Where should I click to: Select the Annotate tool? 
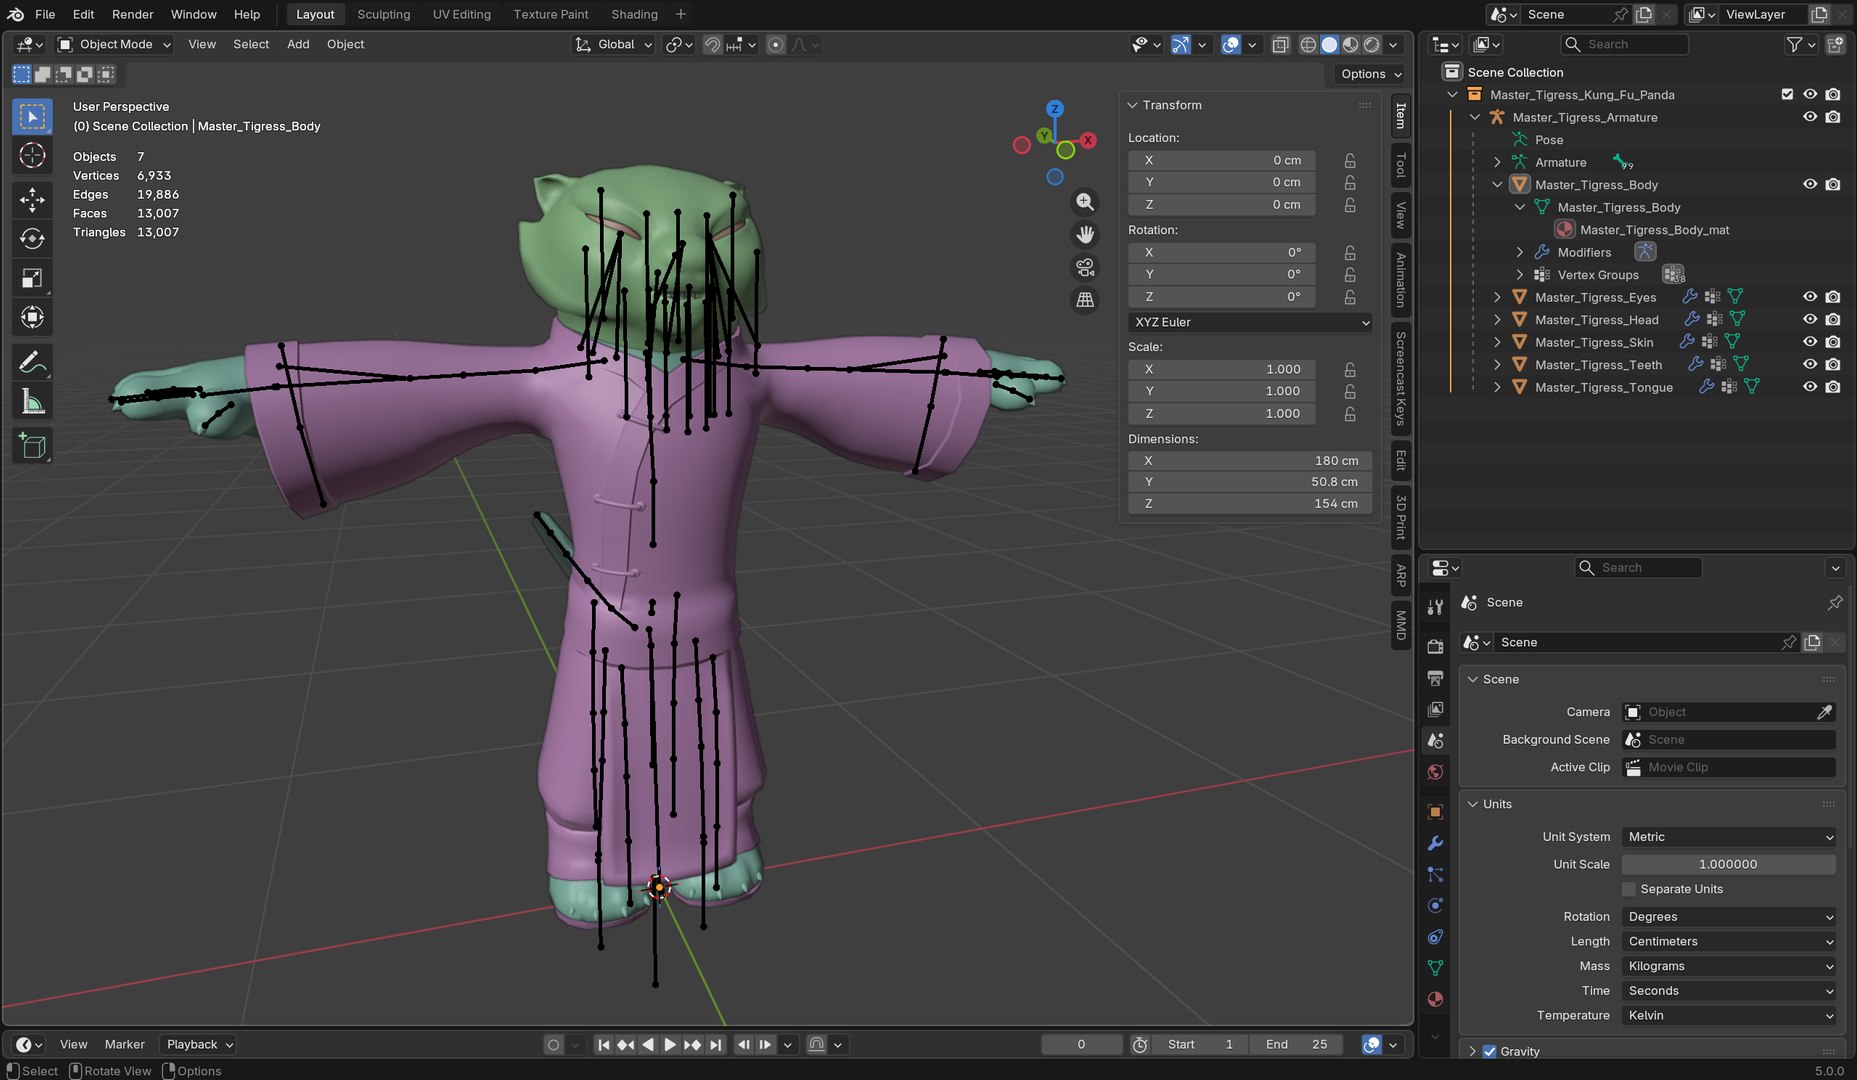[32, 362]
